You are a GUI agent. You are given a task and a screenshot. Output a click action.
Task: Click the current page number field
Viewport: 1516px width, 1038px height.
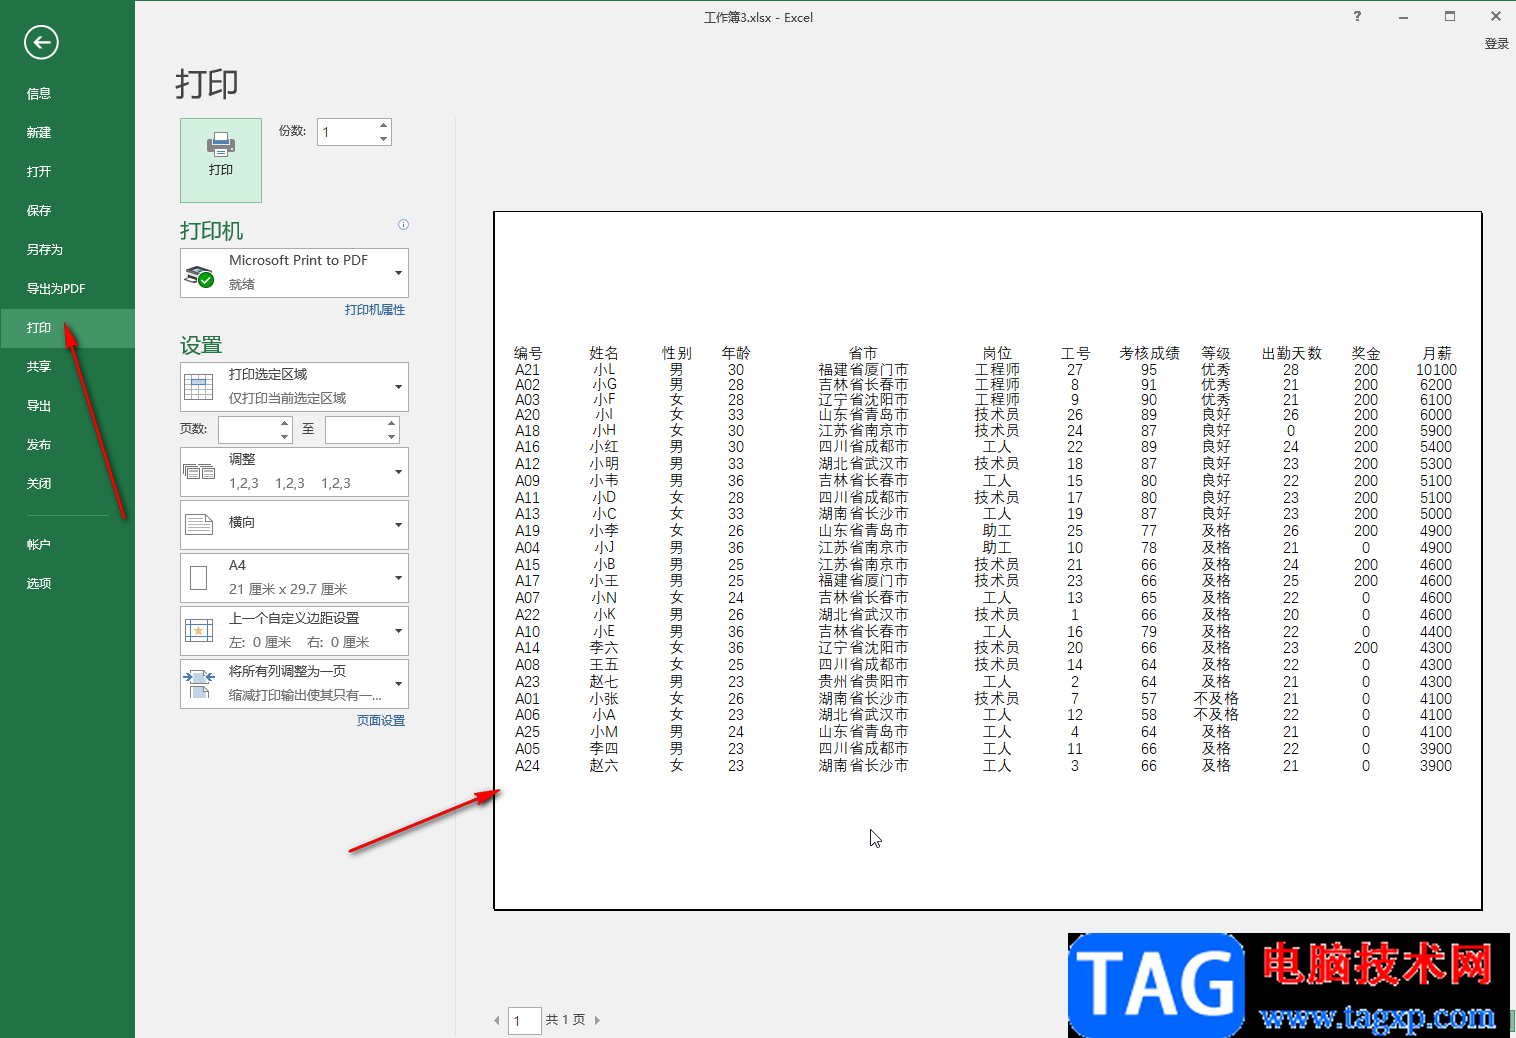pyautogui.click(x=524, y=1020)
